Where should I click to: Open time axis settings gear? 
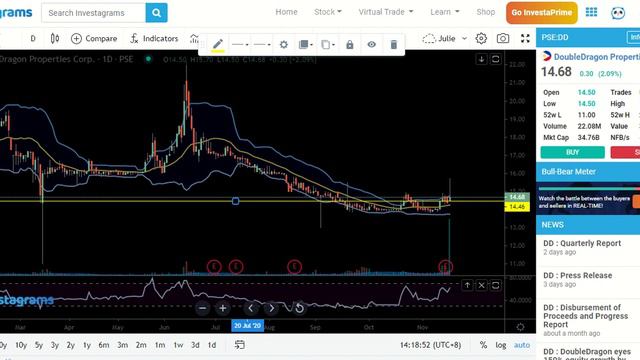(520, 327)
